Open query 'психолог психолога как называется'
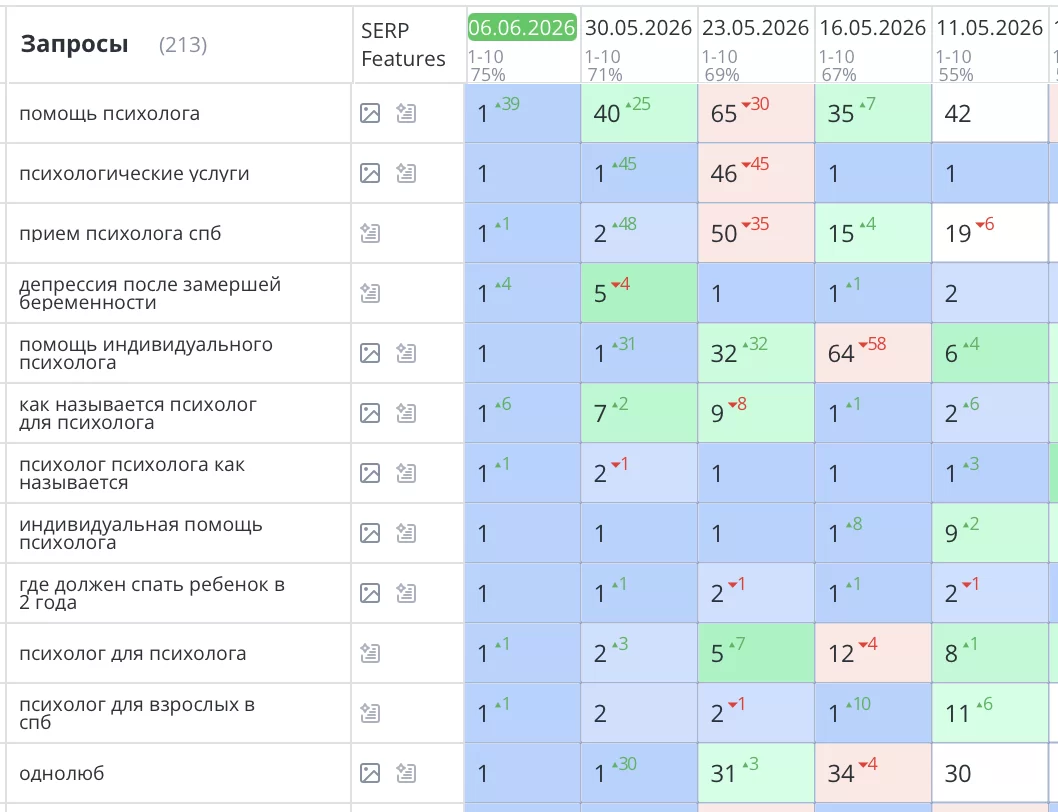This screenshot has width=1058, height=812. click(x=132, y=473)
